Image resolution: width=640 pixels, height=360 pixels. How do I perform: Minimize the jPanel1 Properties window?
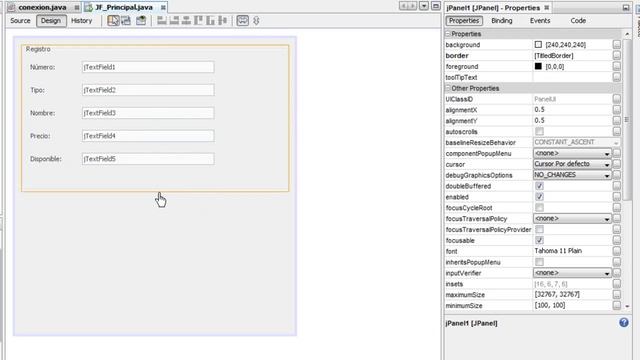click(626, 7)
